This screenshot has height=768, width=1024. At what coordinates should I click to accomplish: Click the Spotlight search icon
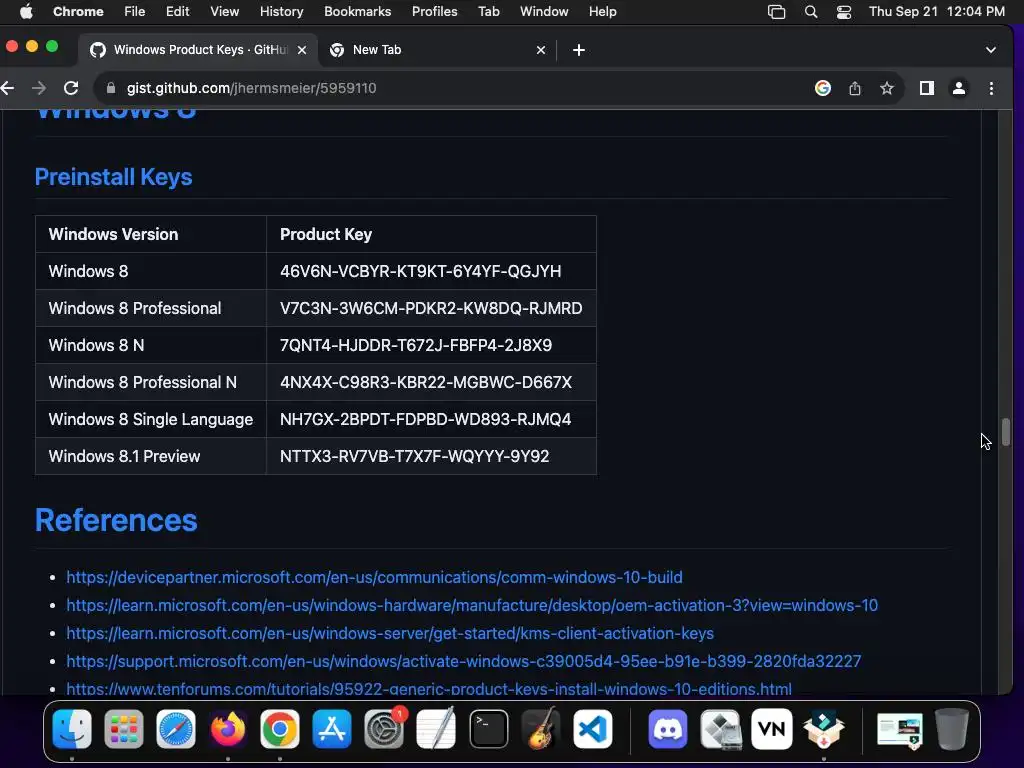tap(810, 12)
